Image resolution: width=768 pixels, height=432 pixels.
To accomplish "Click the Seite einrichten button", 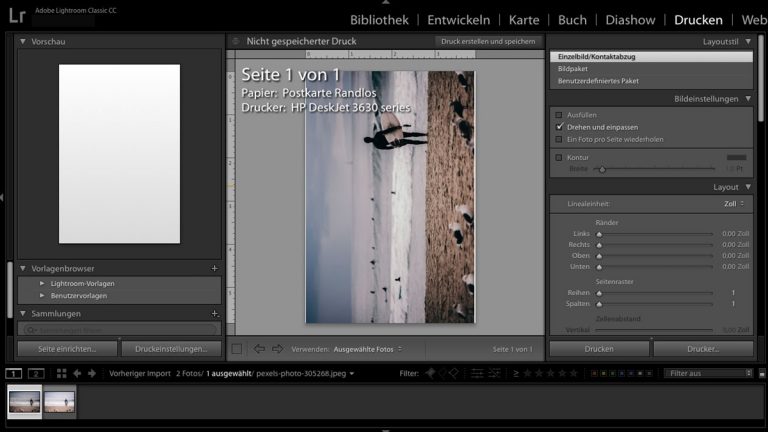I will click(67, 349).
